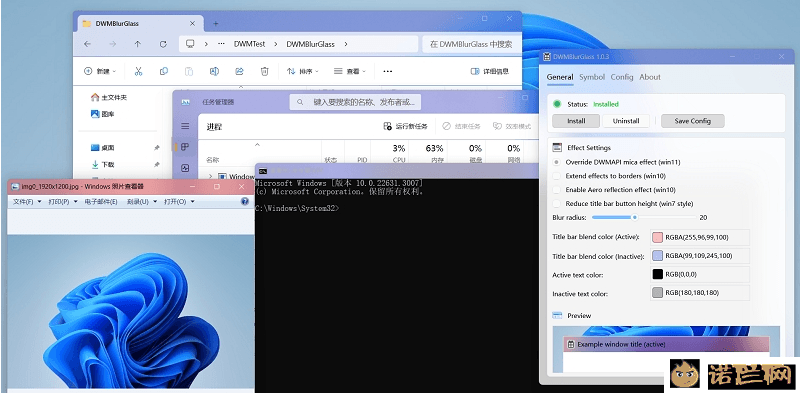Click the Command Prompt title bar icon

point(263,171)
